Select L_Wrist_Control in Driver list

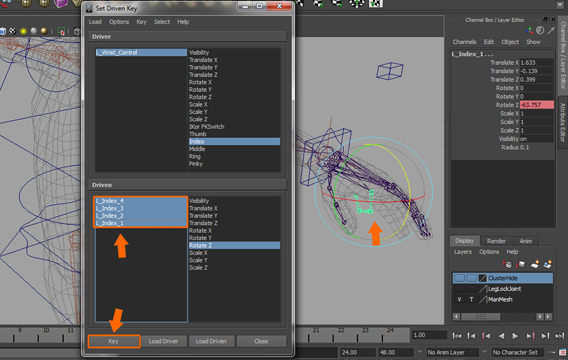click(x=141, y=53)
